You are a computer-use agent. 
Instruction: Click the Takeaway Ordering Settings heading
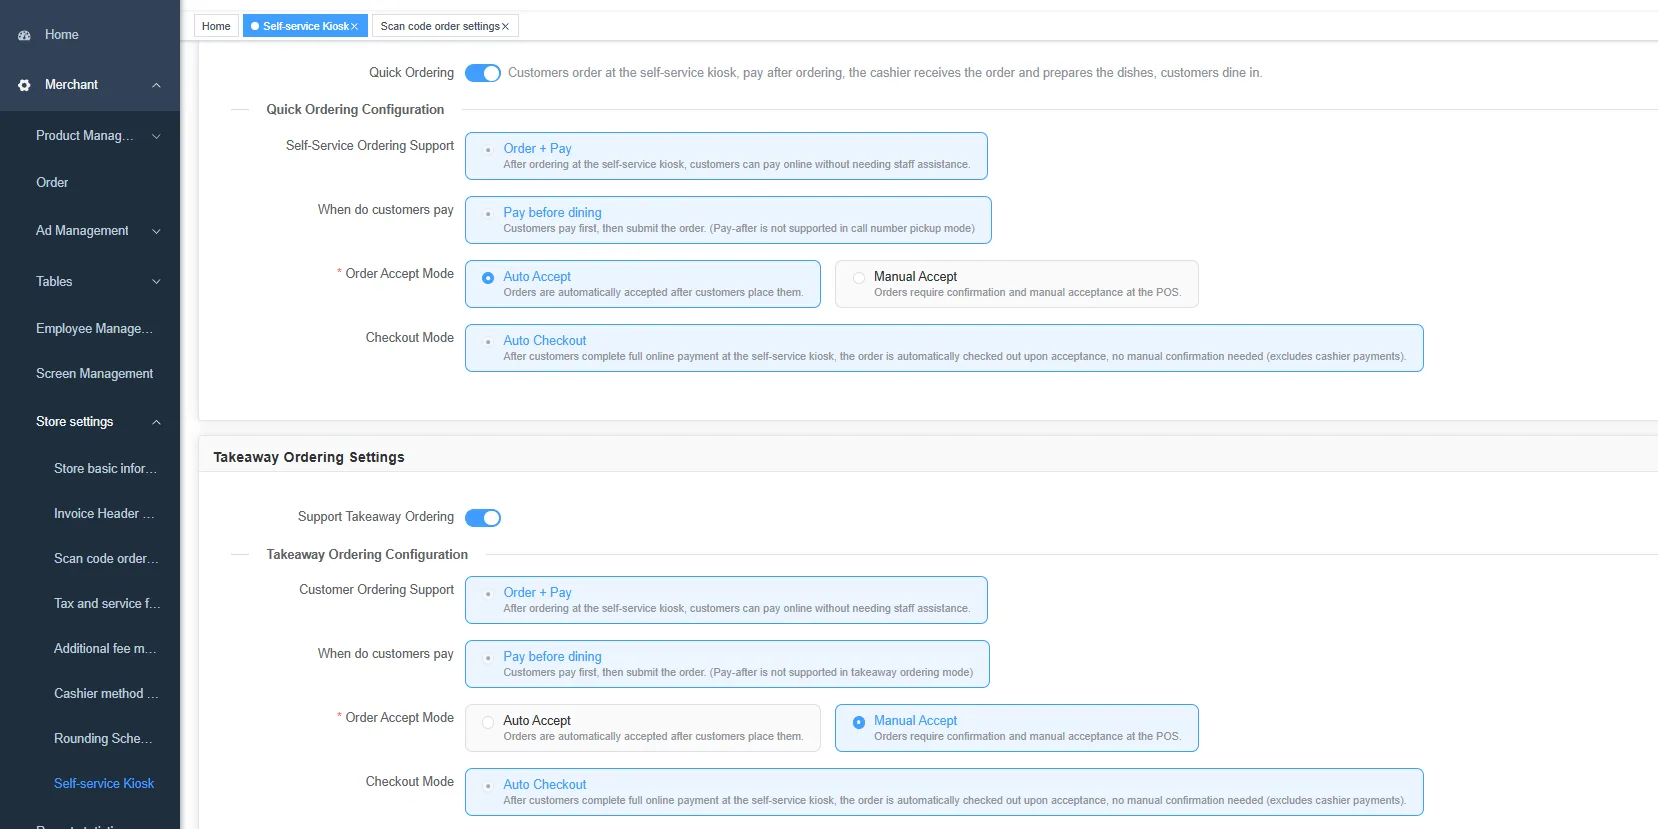point(309,457)
